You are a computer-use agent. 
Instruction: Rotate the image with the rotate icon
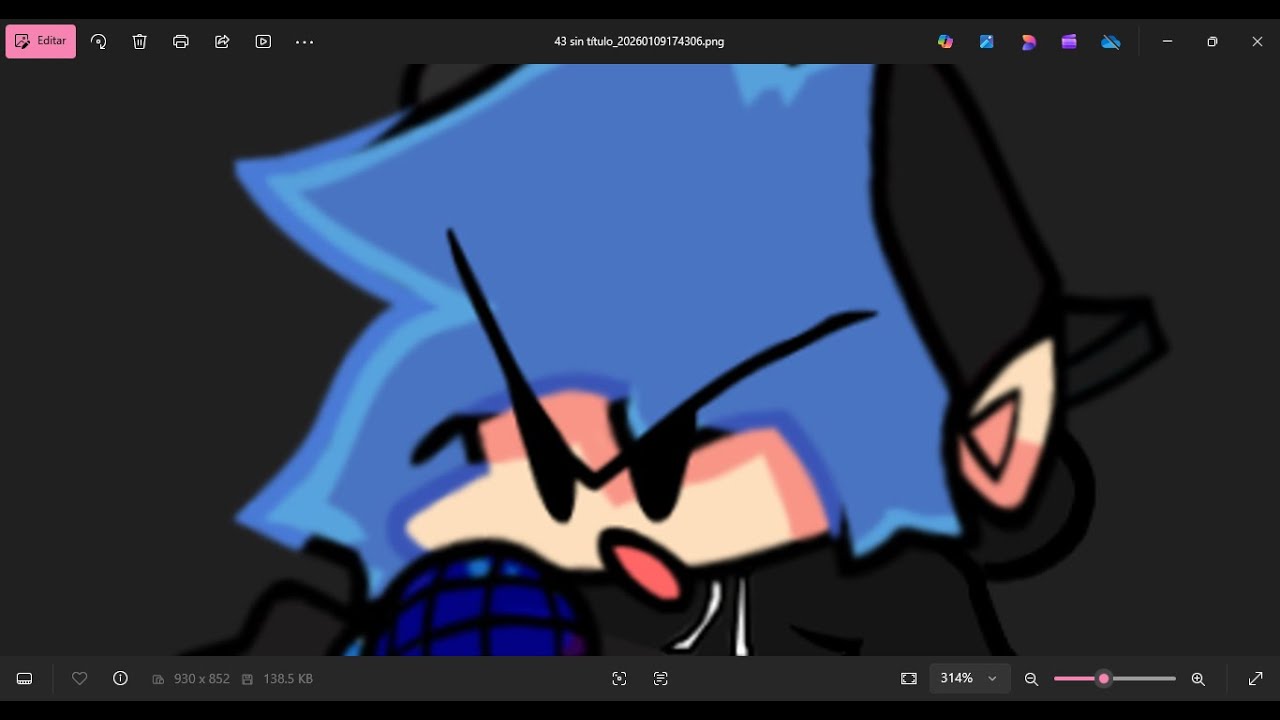coord(98,41)
